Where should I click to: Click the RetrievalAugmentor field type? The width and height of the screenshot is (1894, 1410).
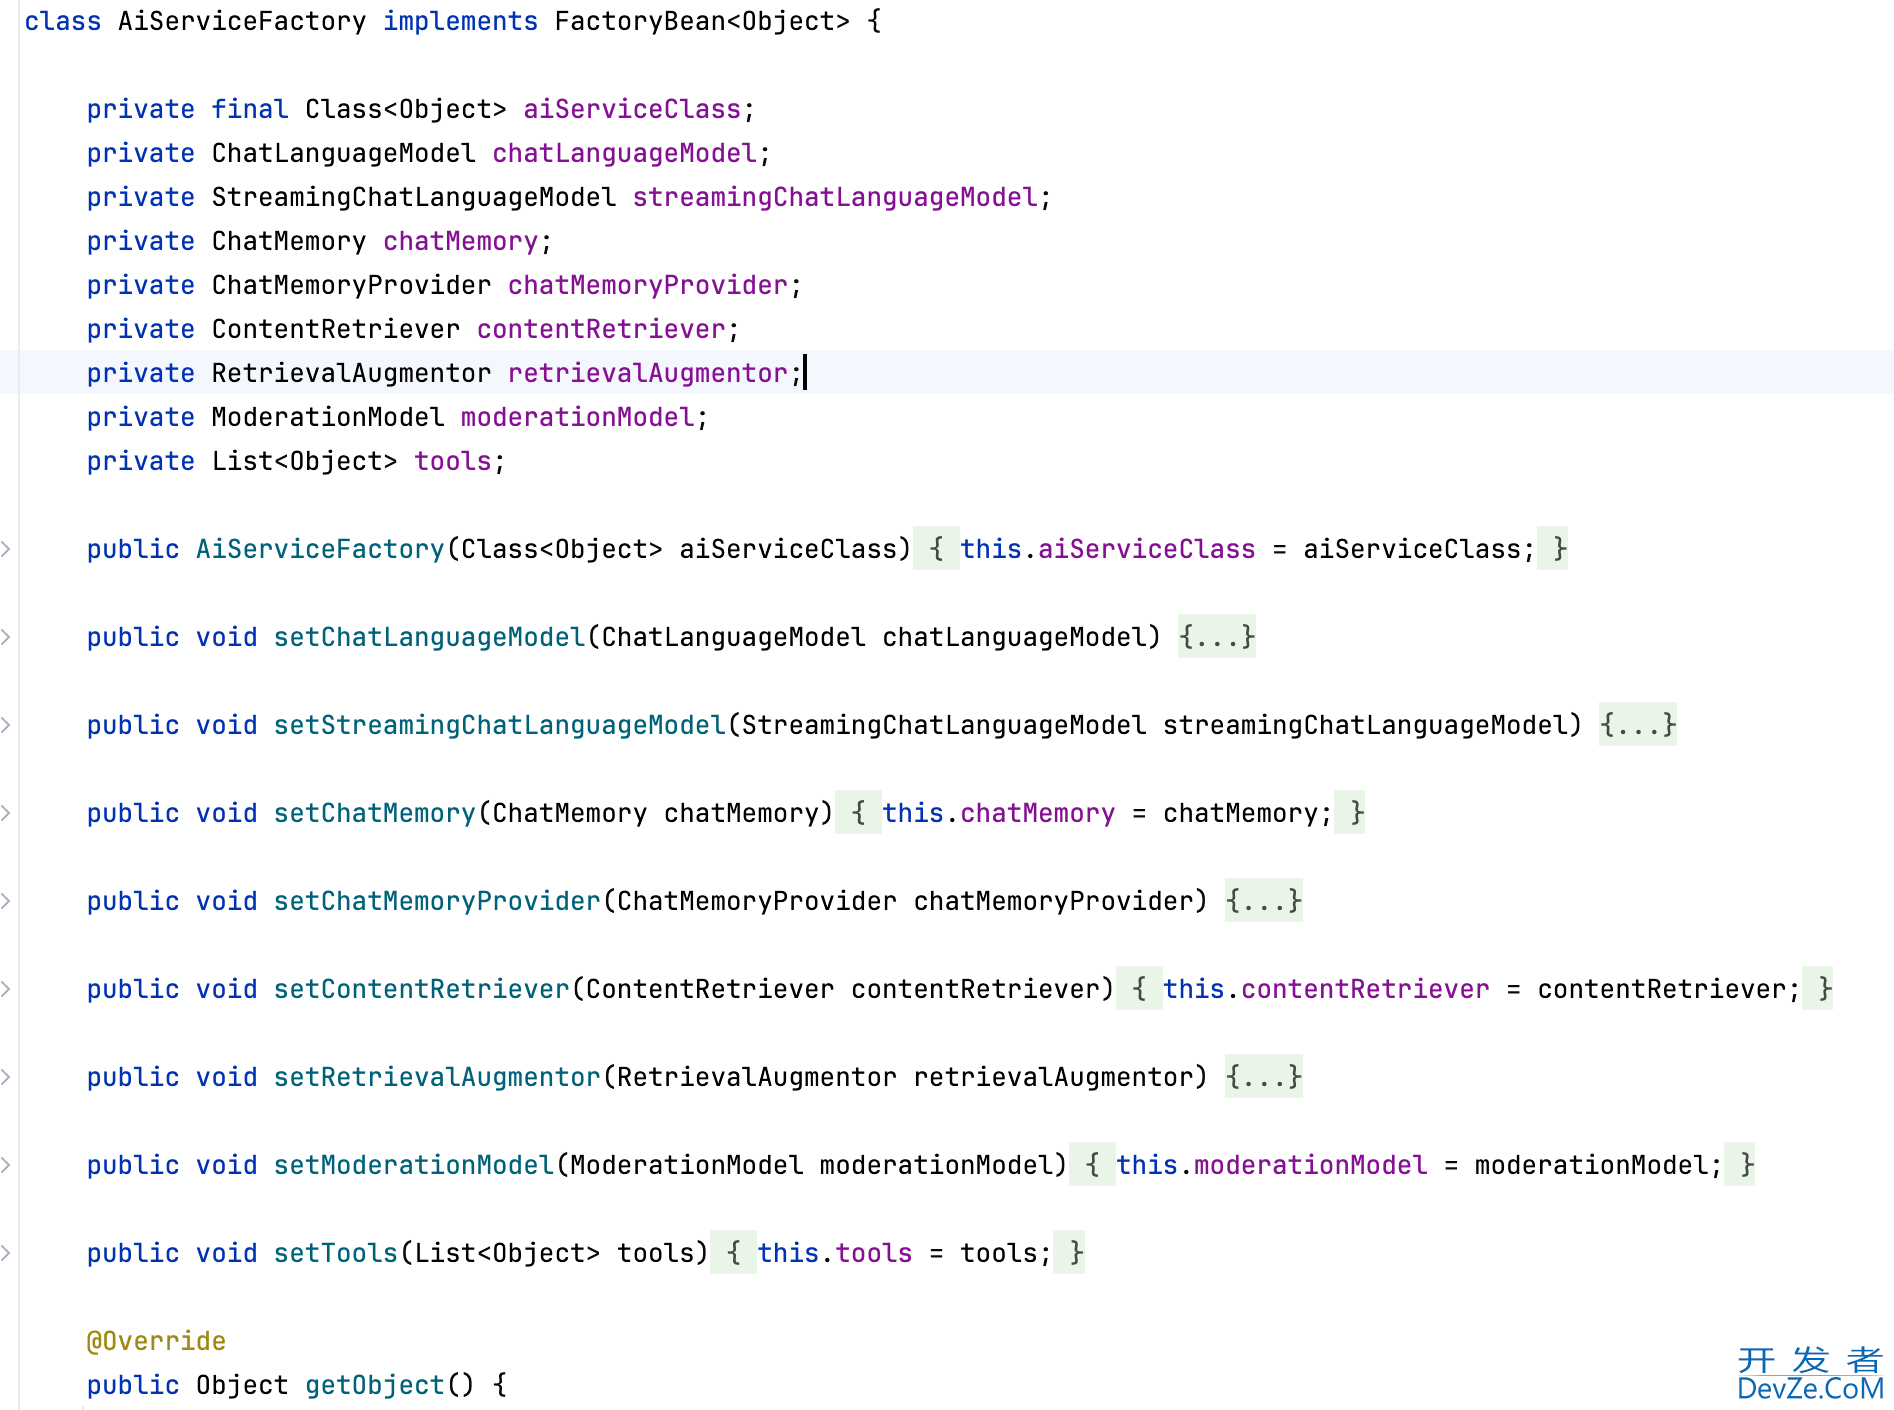click(x=351, y=373)
